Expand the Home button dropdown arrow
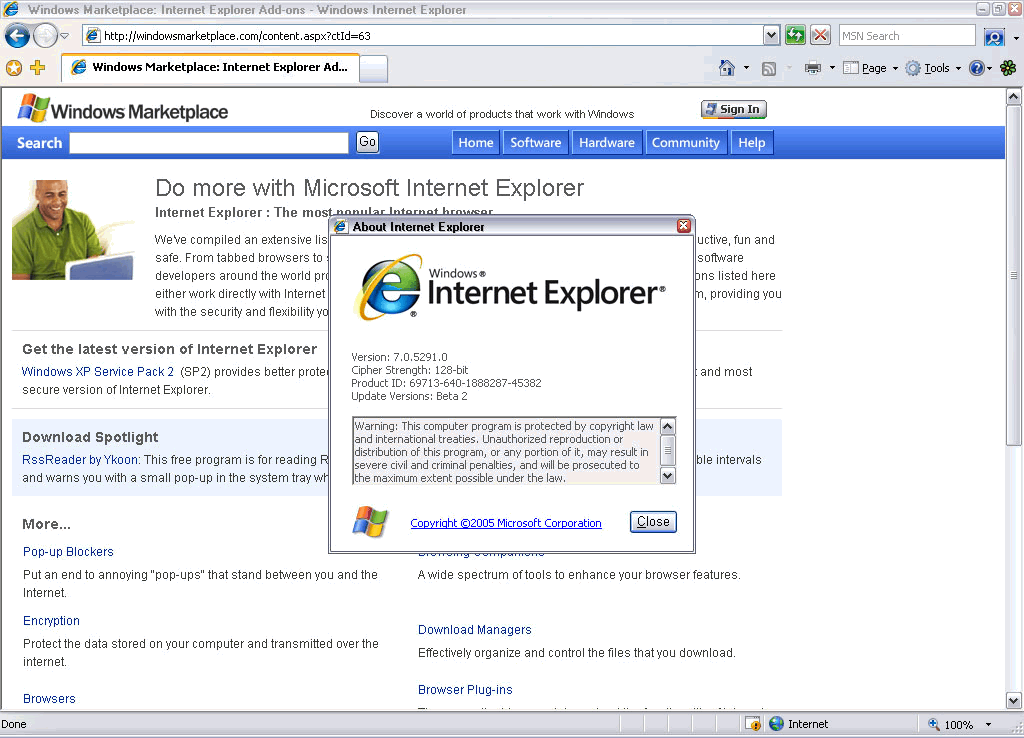The height and width of the screenshot is (738, 1024). coord(746,68)
